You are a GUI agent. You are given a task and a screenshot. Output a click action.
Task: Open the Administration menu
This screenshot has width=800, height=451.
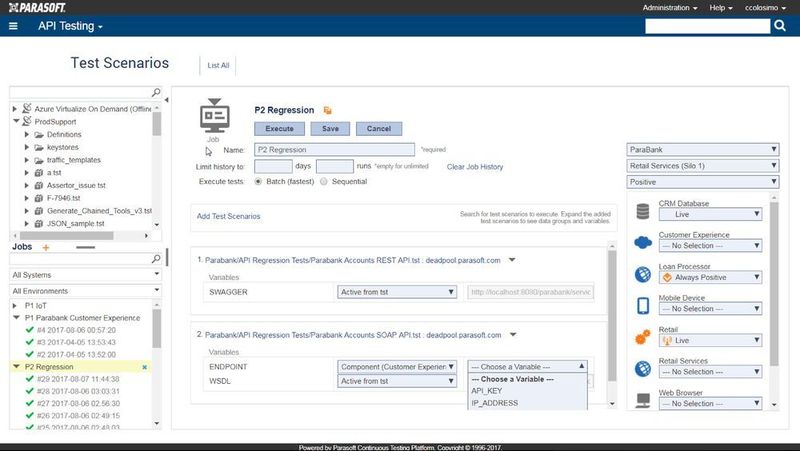pos(669,8)
